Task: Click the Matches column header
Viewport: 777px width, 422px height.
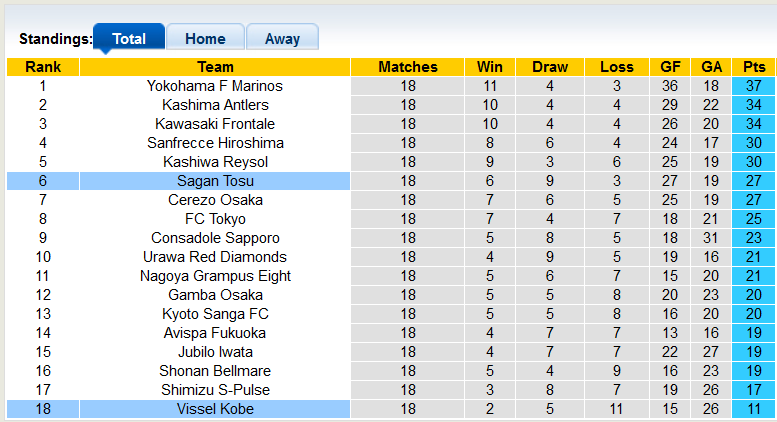Action: (408, 67)
